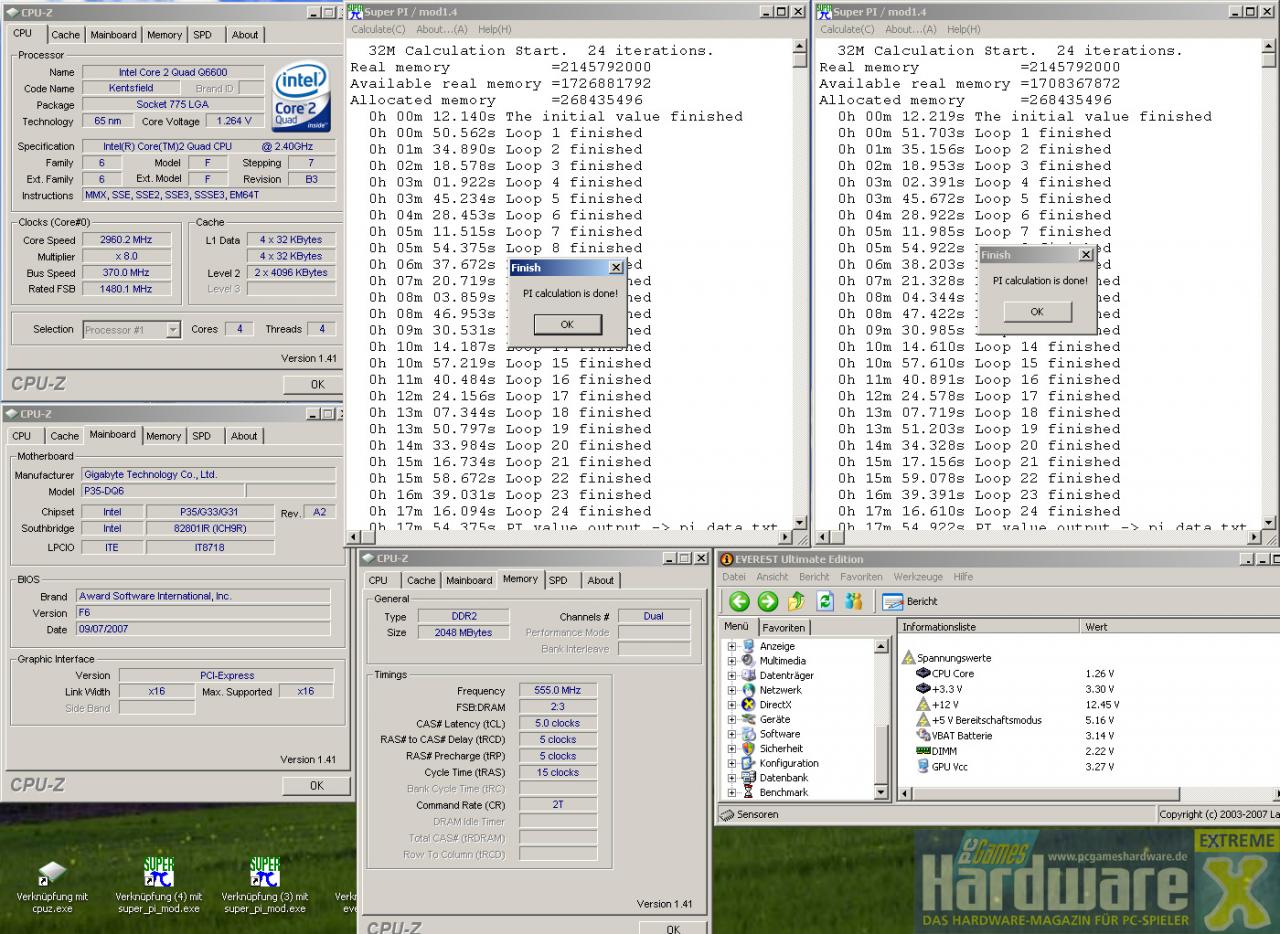
Task: Switch to Cache tab in top CPU-Z window
Action: tap(66, 35)
